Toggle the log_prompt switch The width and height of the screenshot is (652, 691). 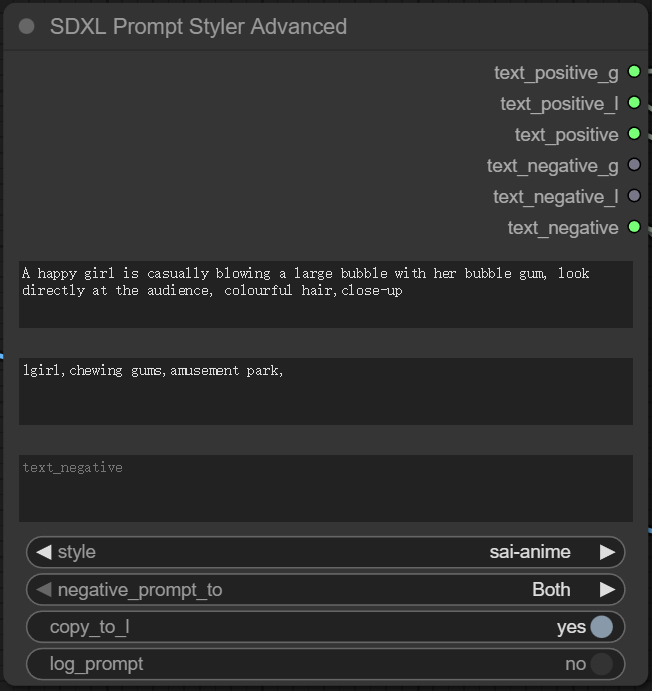click(x=600, y=664)
